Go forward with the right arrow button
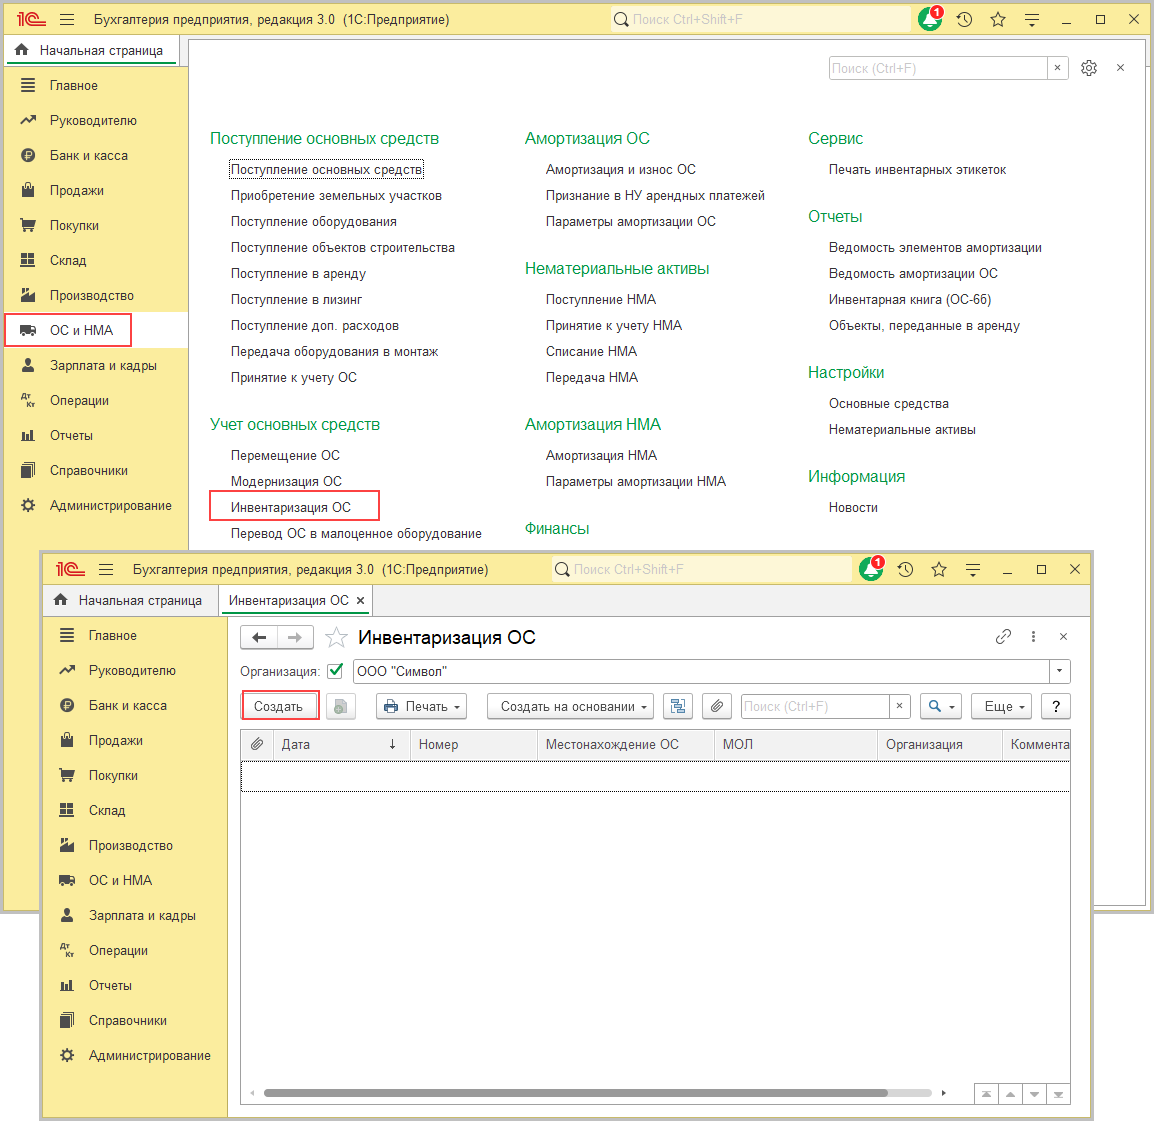1154x1121 pixels. pos(295,637)
